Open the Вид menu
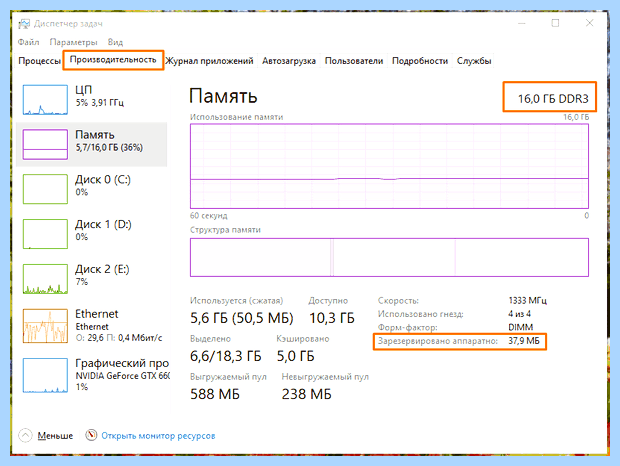Screen dimensions: 620x466 [x=115, y=42]
